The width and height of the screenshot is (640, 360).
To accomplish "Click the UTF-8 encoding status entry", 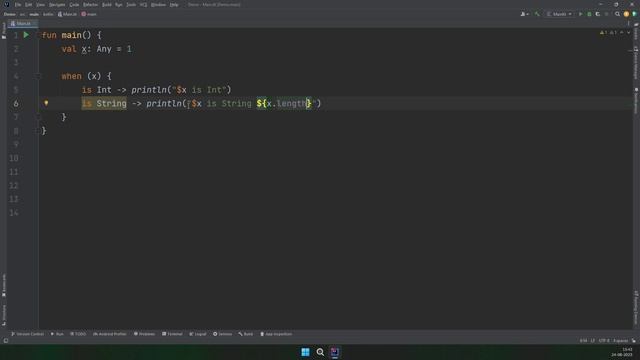I will [x=604, y=341].
